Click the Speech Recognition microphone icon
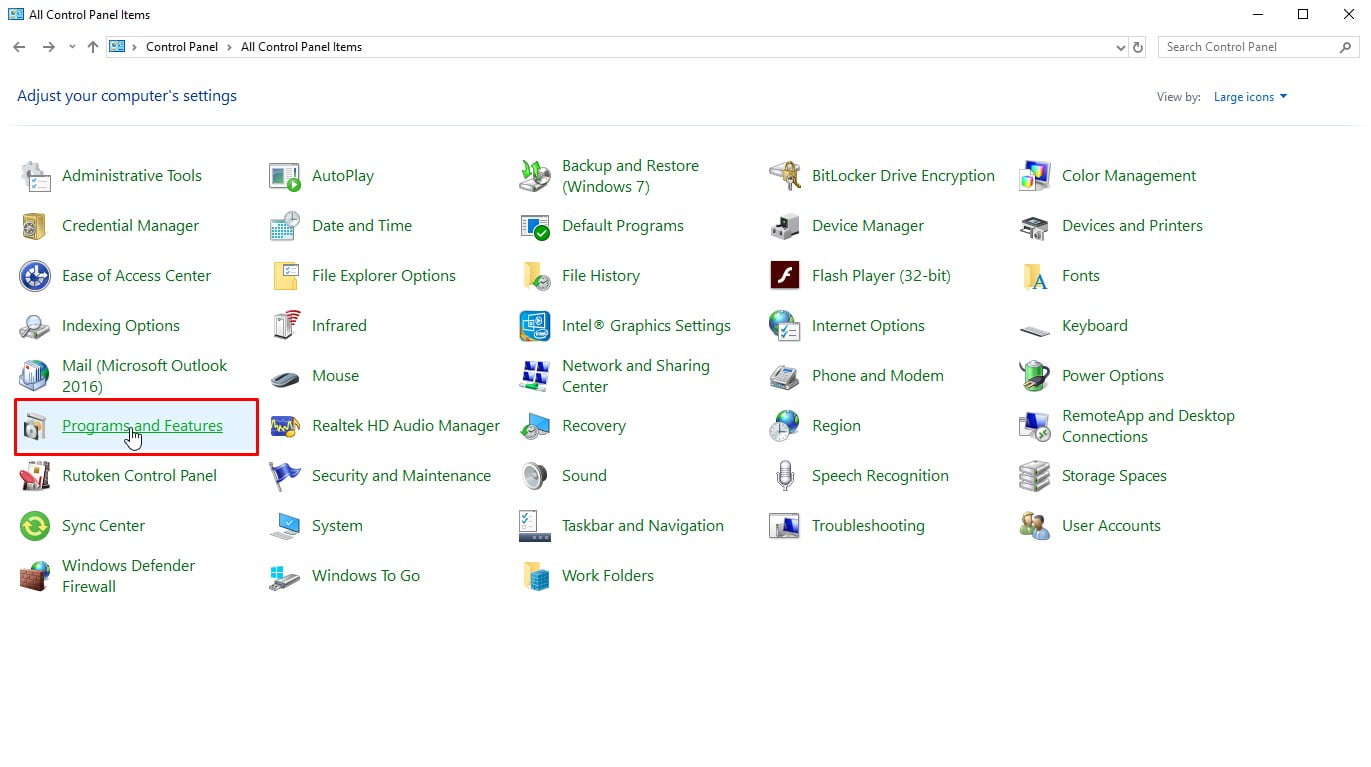Viewport: 1371px width, 767px height. (x=785, y=476)
